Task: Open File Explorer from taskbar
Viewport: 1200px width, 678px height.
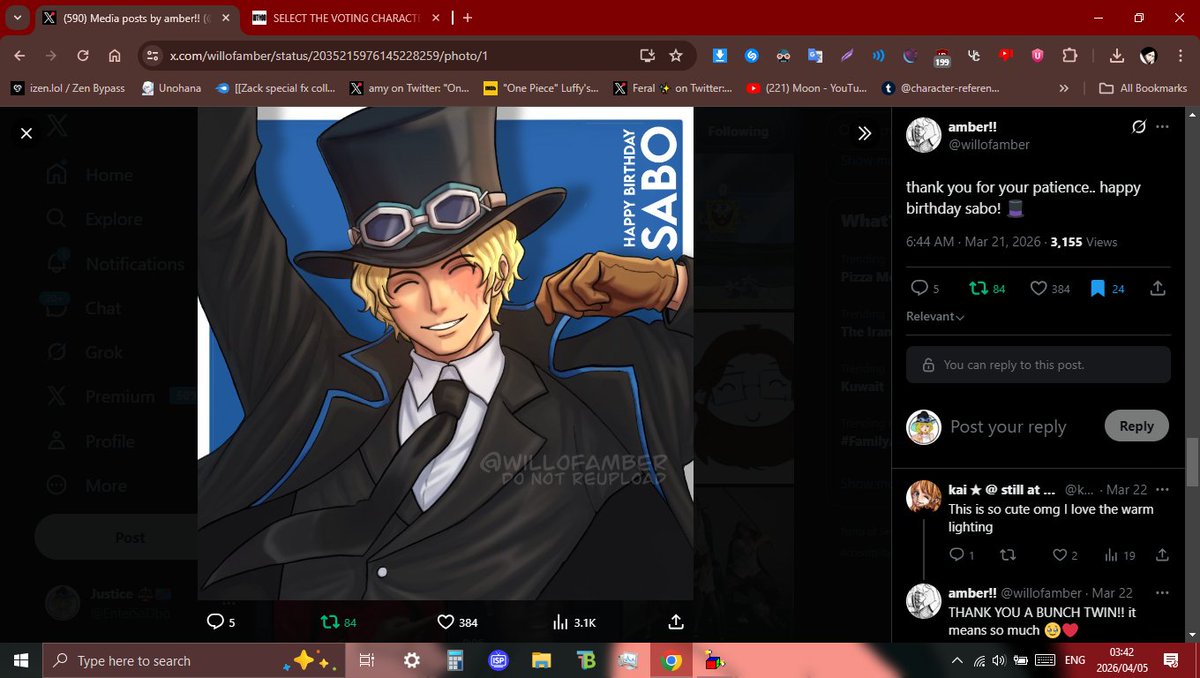Action: 542,660
